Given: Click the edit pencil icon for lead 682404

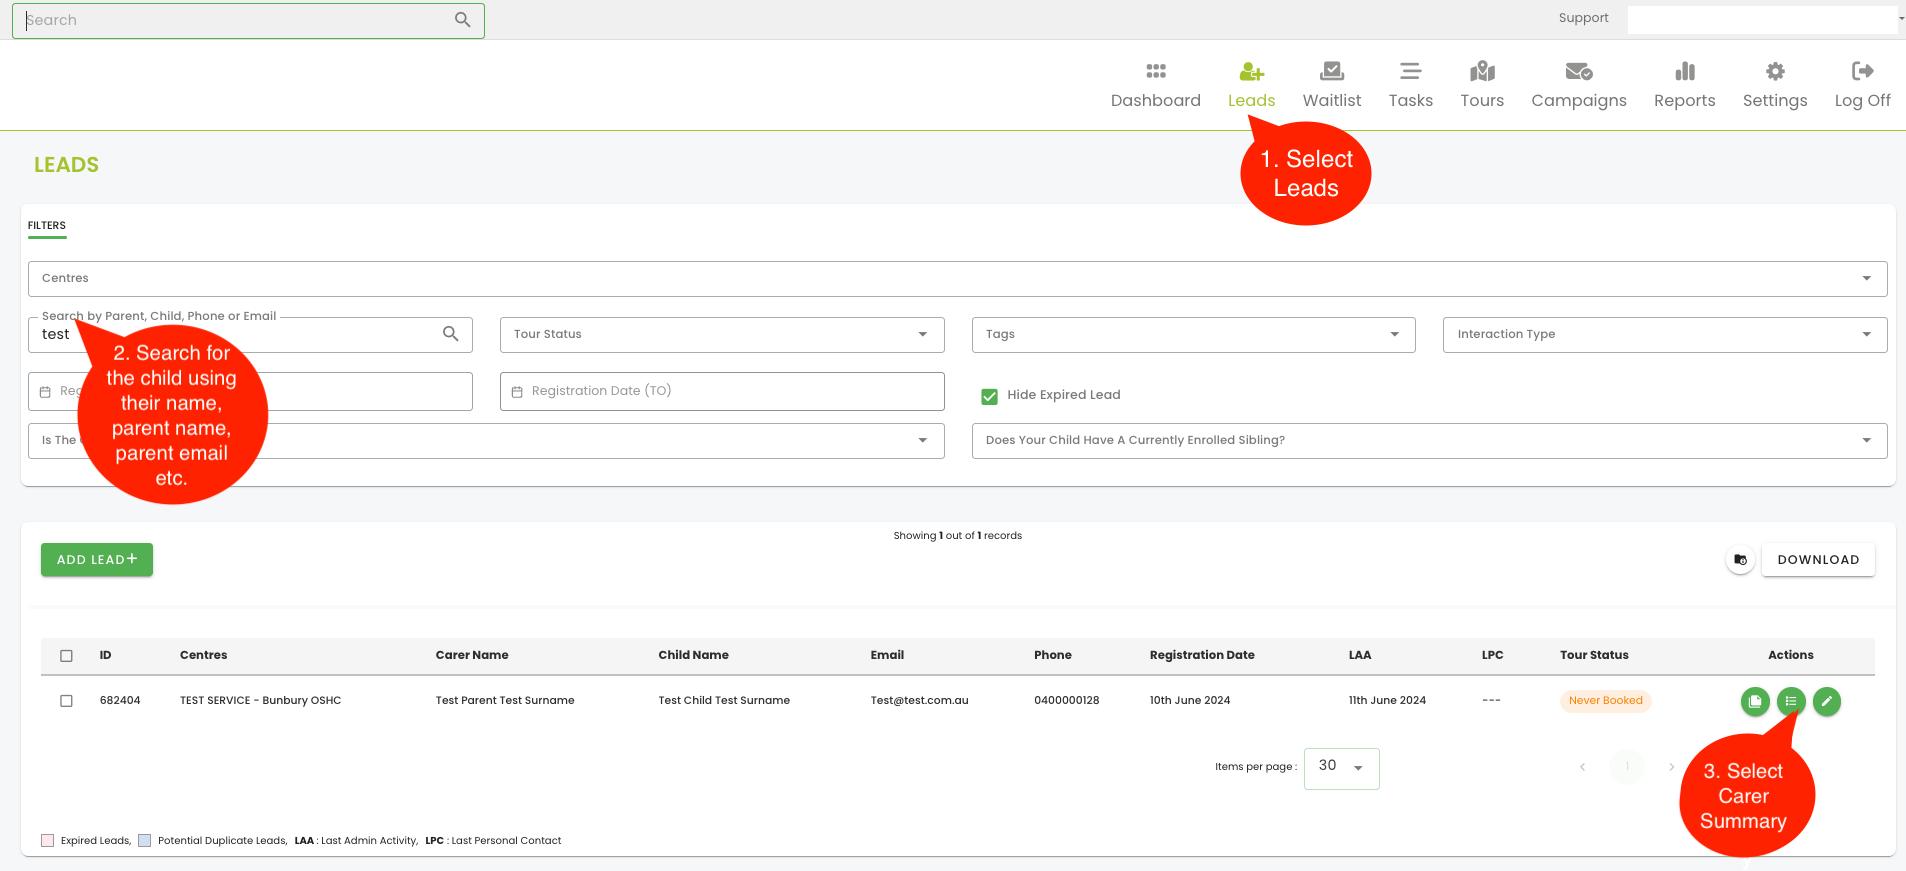Looking at the screenshot, I should [x=1827, y=701].
